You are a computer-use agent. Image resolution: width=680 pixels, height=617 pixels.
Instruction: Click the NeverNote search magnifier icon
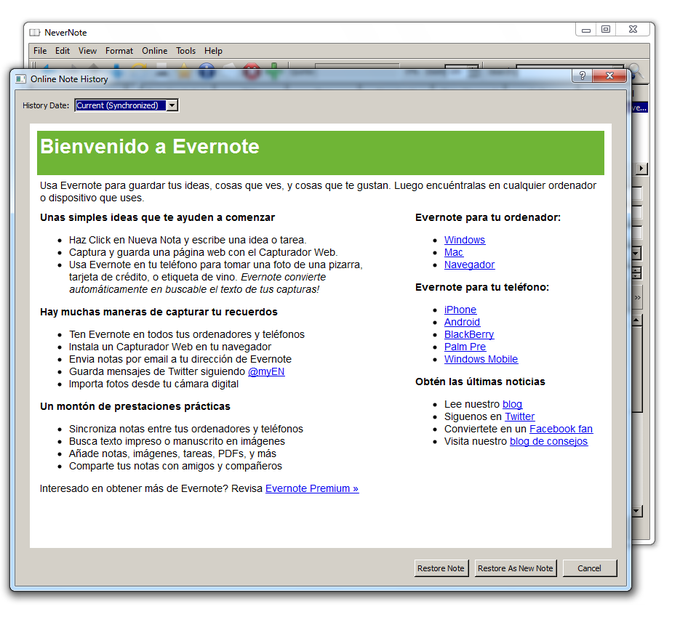click(x=638, y=72)
